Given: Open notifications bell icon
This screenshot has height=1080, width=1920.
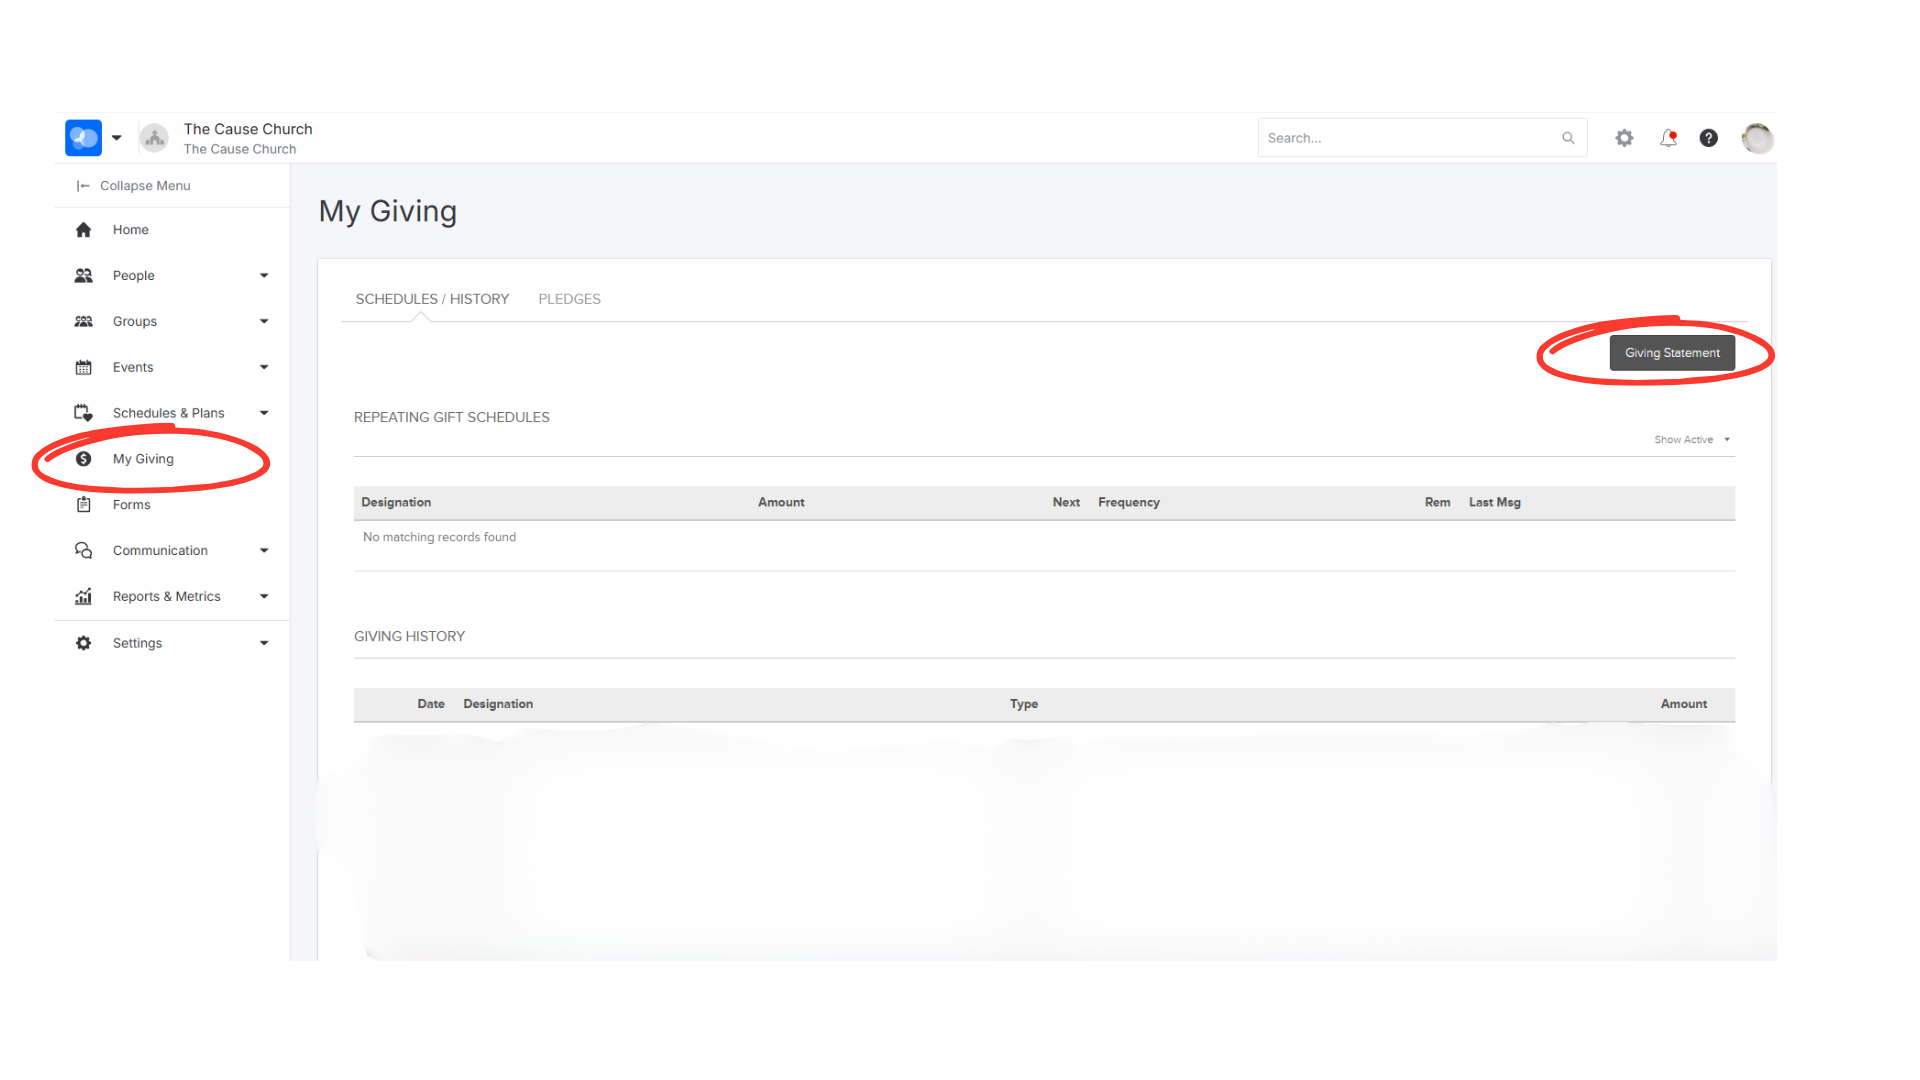Looking at the screenshot, I should (x=1668, y=138).
